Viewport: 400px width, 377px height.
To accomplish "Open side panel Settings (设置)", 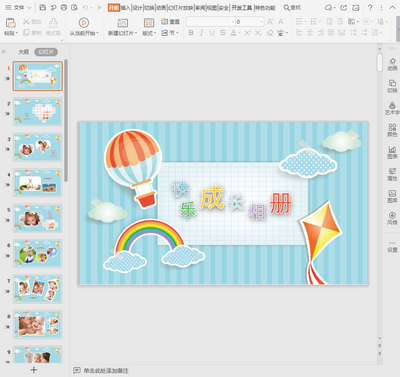I will [392, 247].
